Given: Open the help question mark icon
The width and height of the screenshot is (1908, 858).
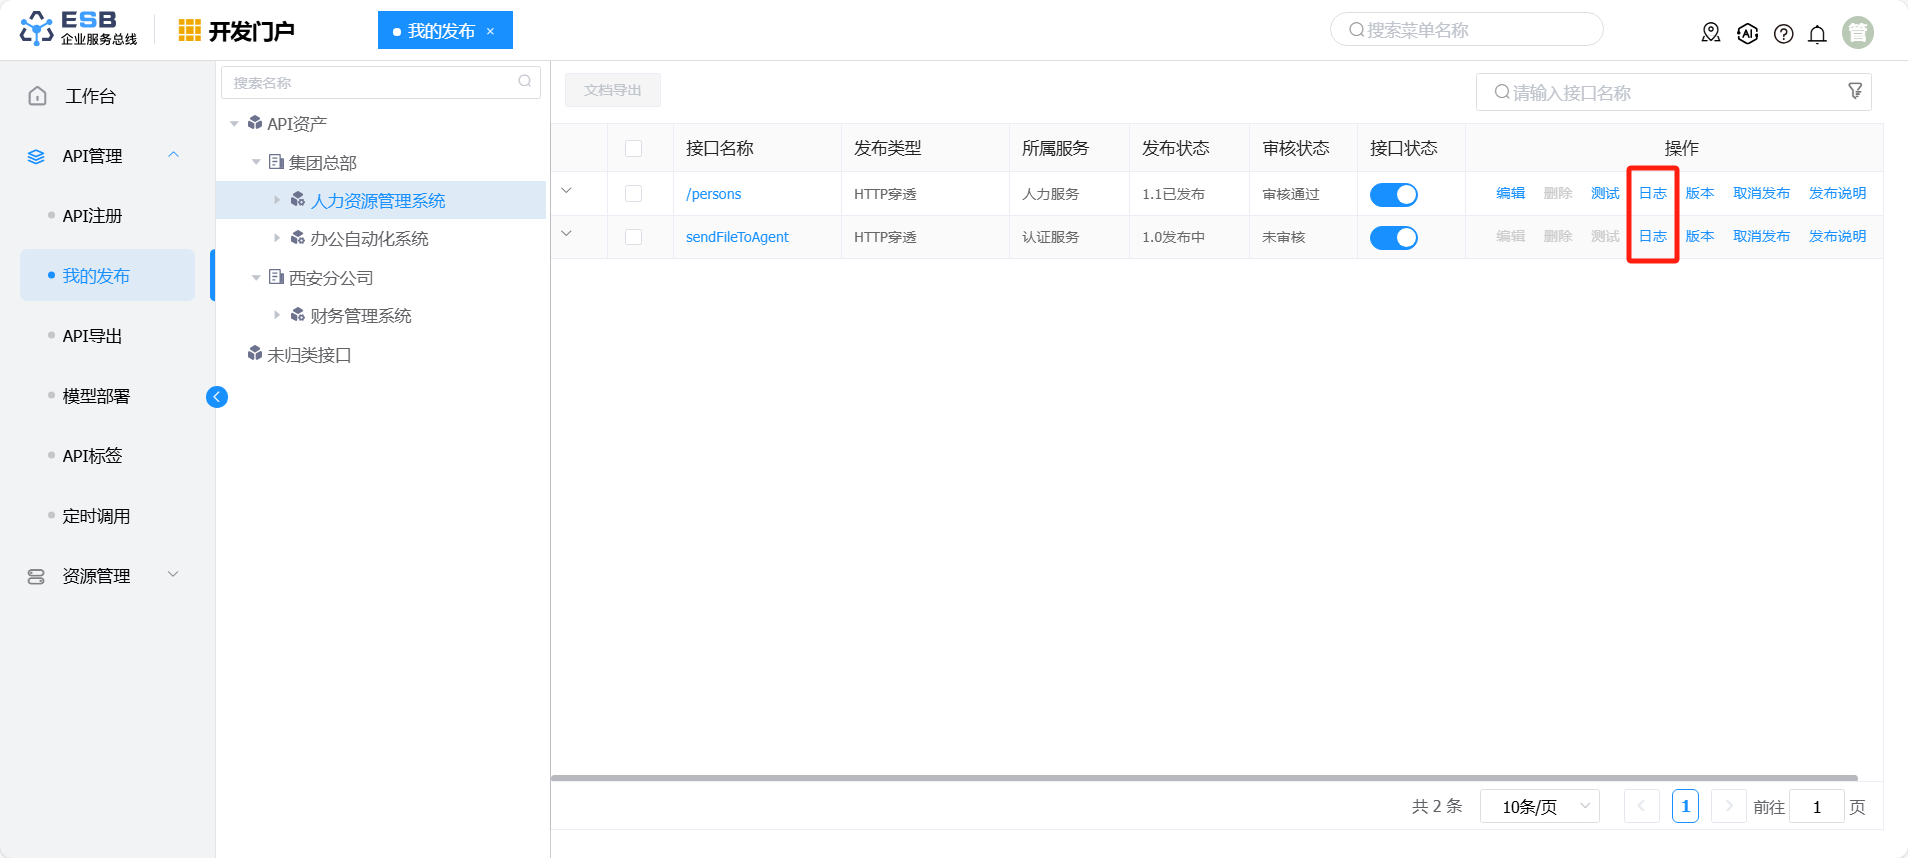Looking at the screenshot, I should pyautogui.click(x=1783, y=34).
